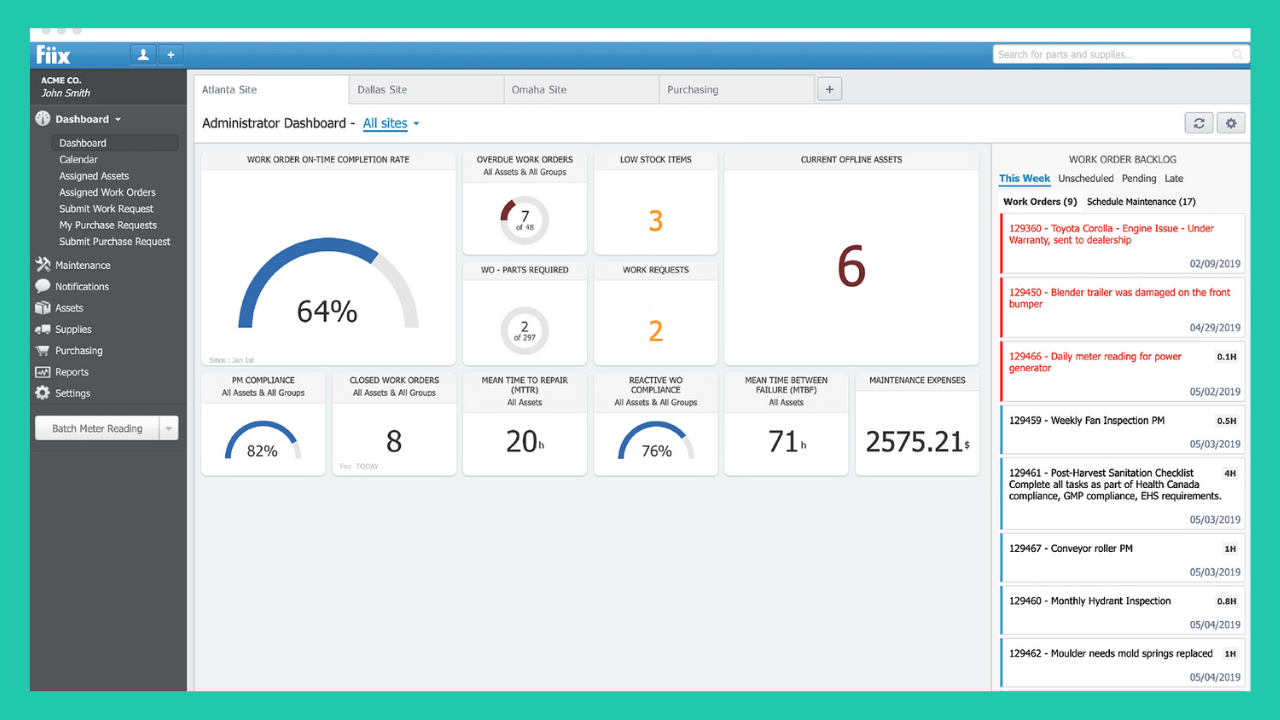Viewport: 1280px width, 720px height.
Task: Open the Maintenance wrench icon in sidebar
Action: click(x=41, y=264)
